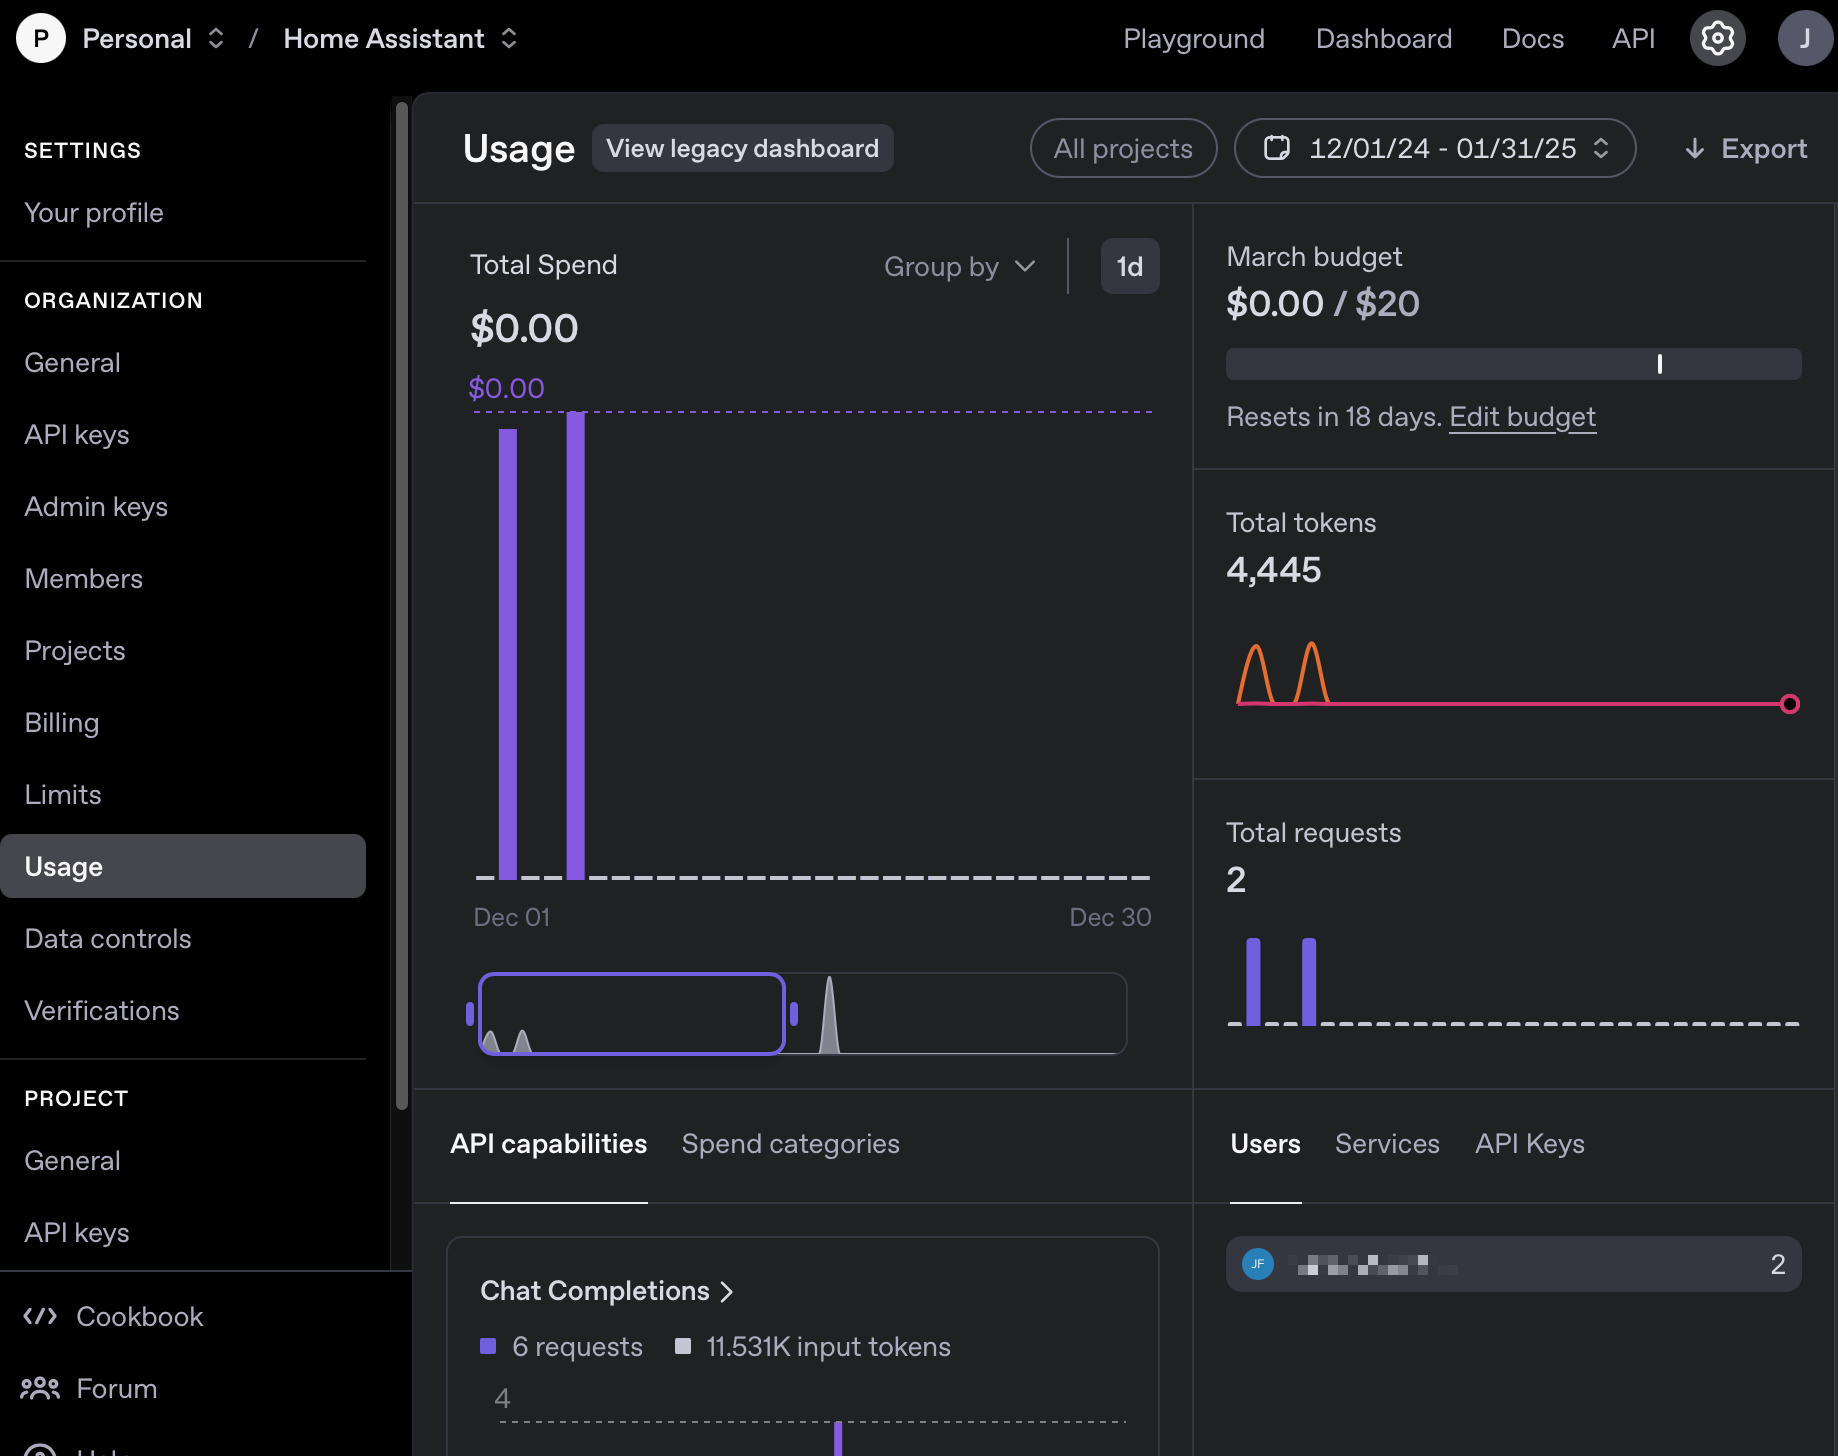Click the calendar icon beside the date range

click(1277, 148)
